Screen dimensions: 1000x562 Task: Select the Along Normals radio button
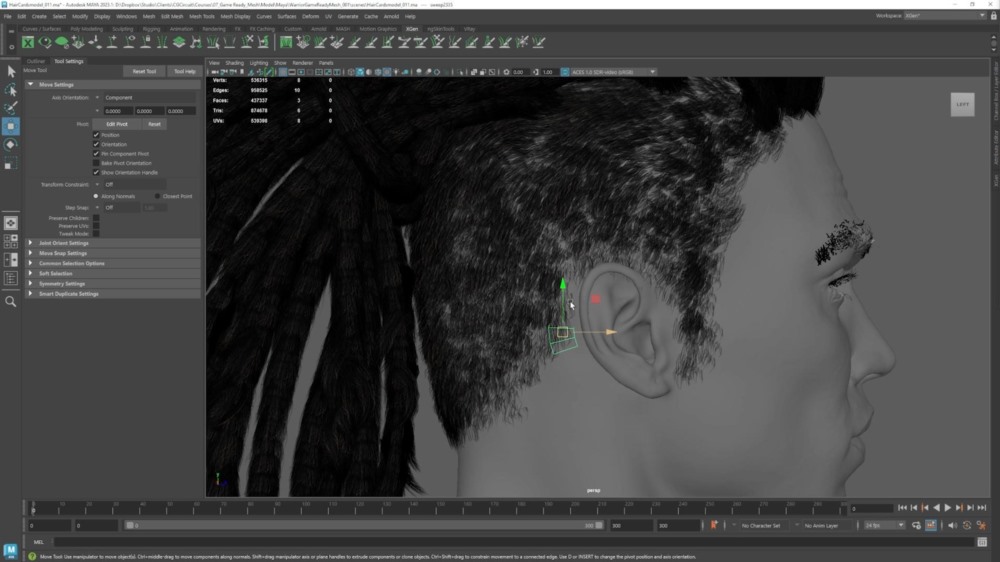tap(96, 196)
